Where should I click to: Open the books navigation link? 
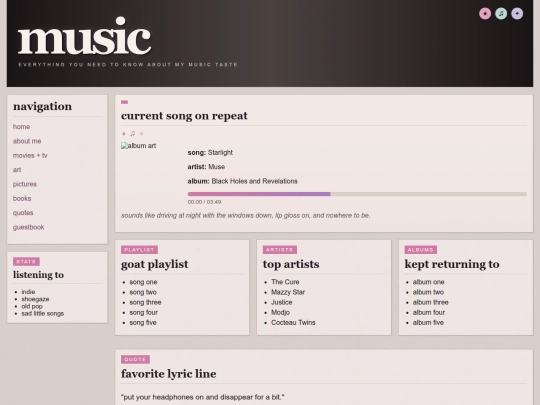(x=22, y=199)
